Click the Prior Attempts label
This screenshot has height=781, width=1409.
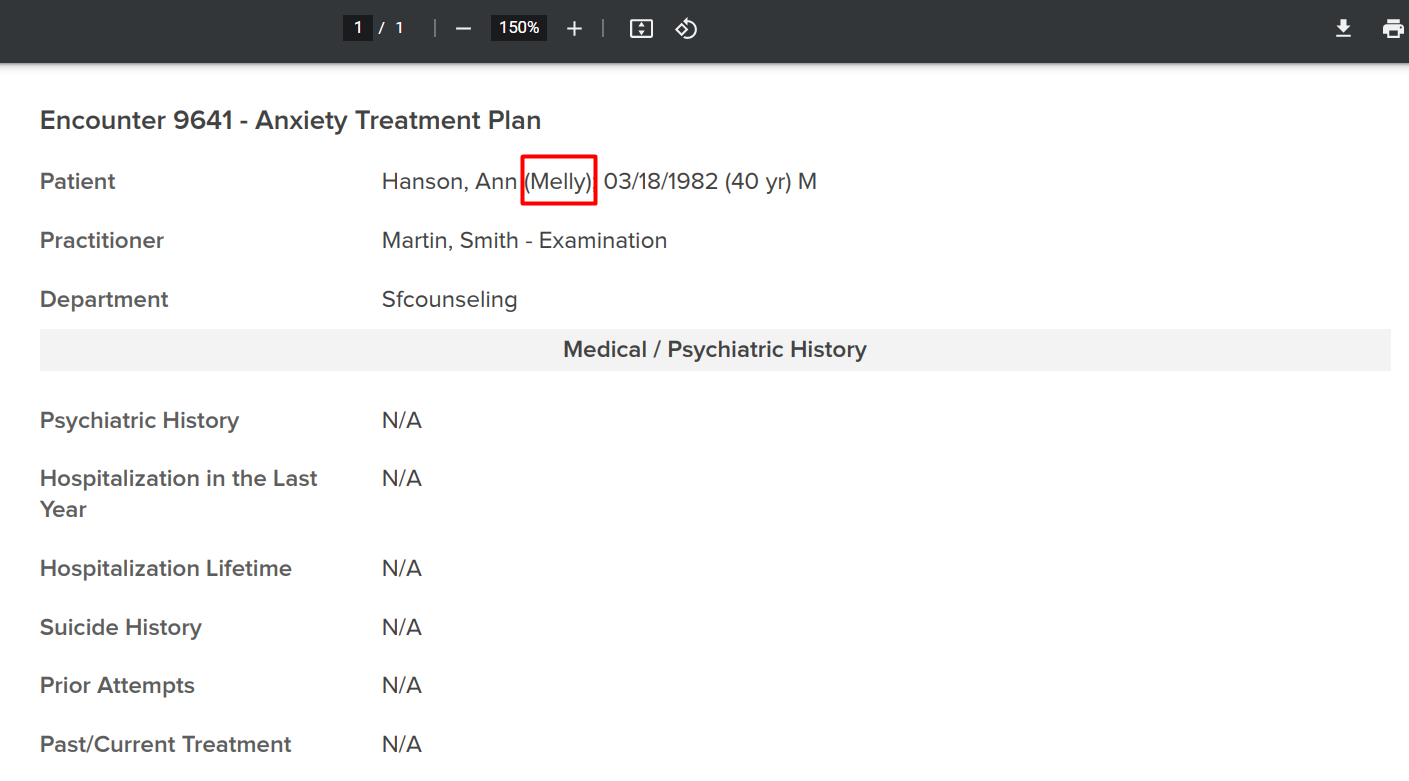[117, 686]
